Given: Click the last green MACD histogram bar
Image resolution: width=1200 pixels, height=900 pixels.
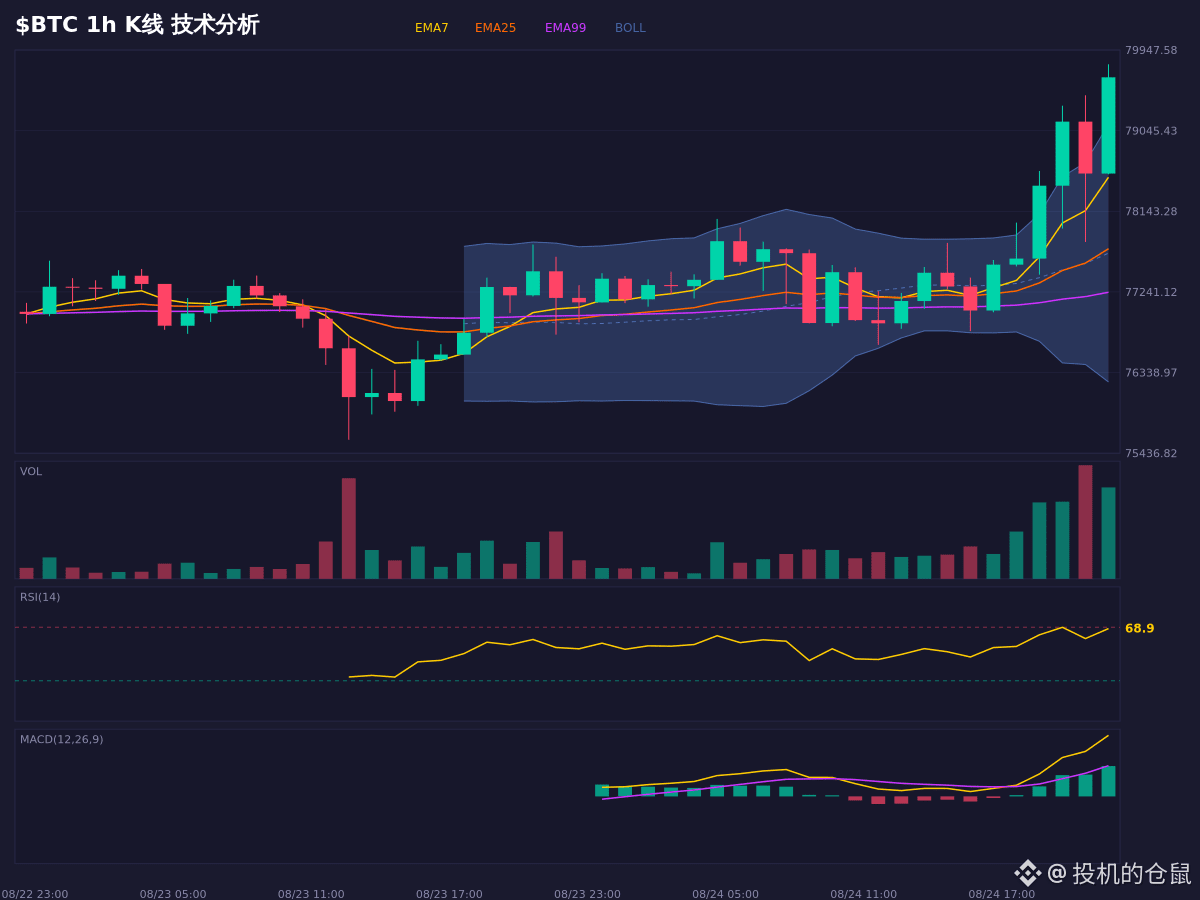Looking at the screenshot, I should click(x=1108, y=781).
